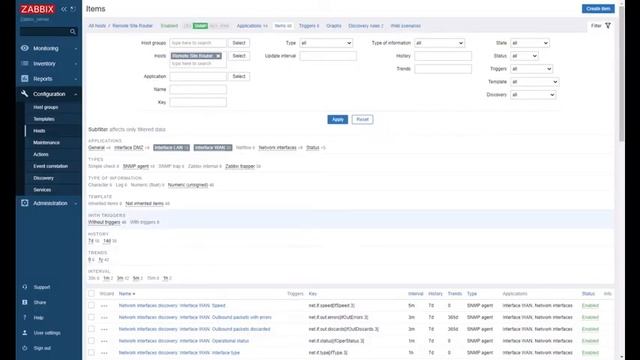Click the Interface LAN subfilter tag
The width and height of the screenshot is (640, 360).
click(171, 147)
